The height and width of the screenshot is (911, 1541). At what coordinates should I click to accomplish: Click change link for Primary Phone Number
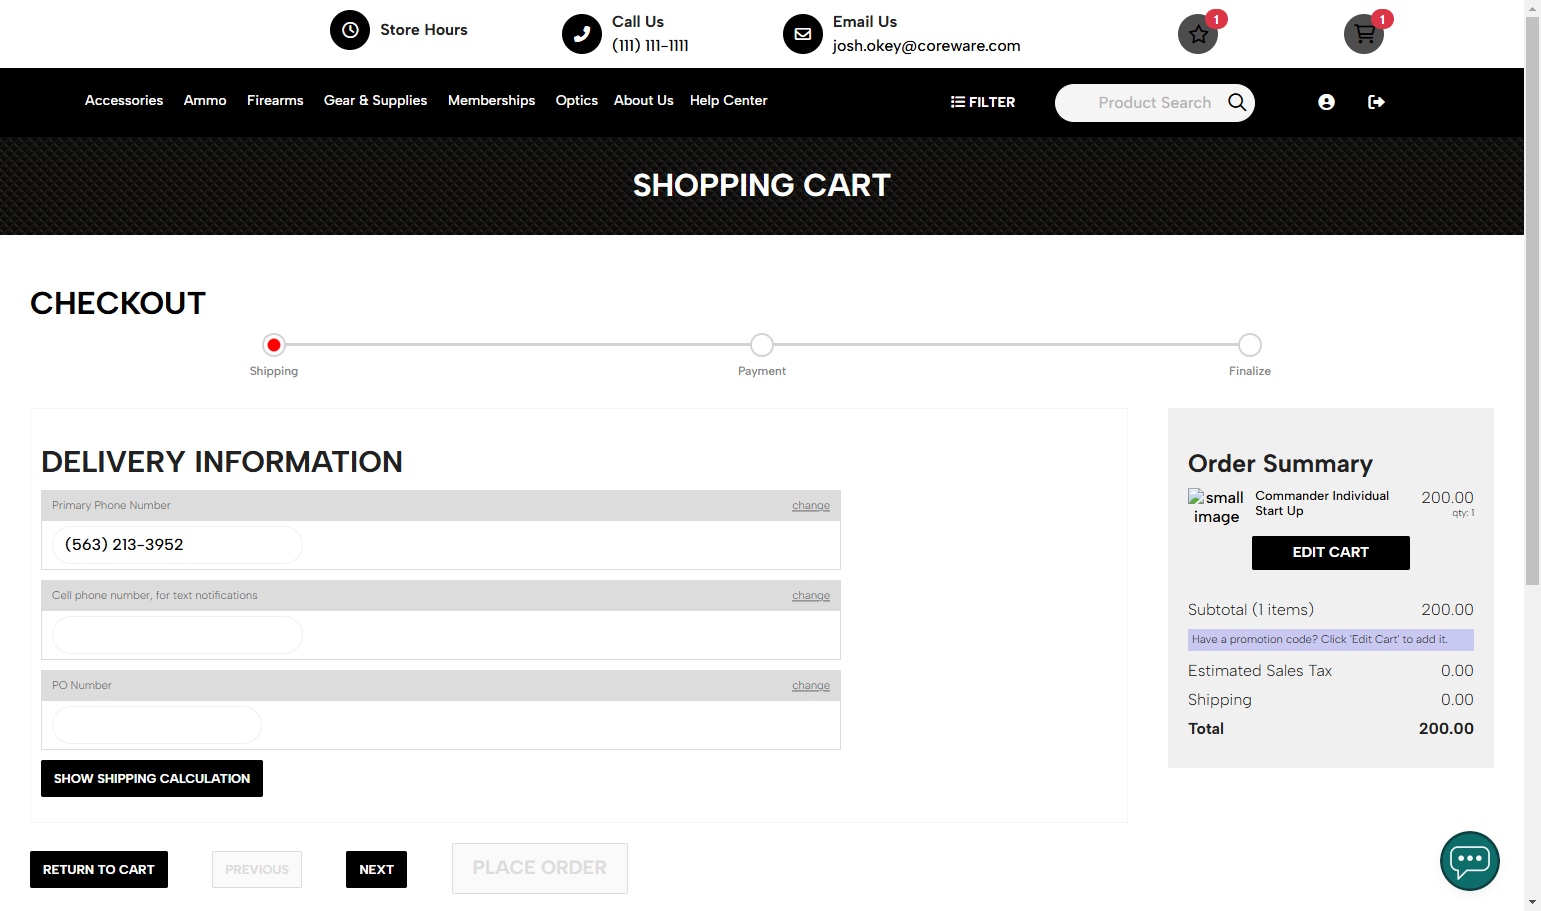pos(811,506)
